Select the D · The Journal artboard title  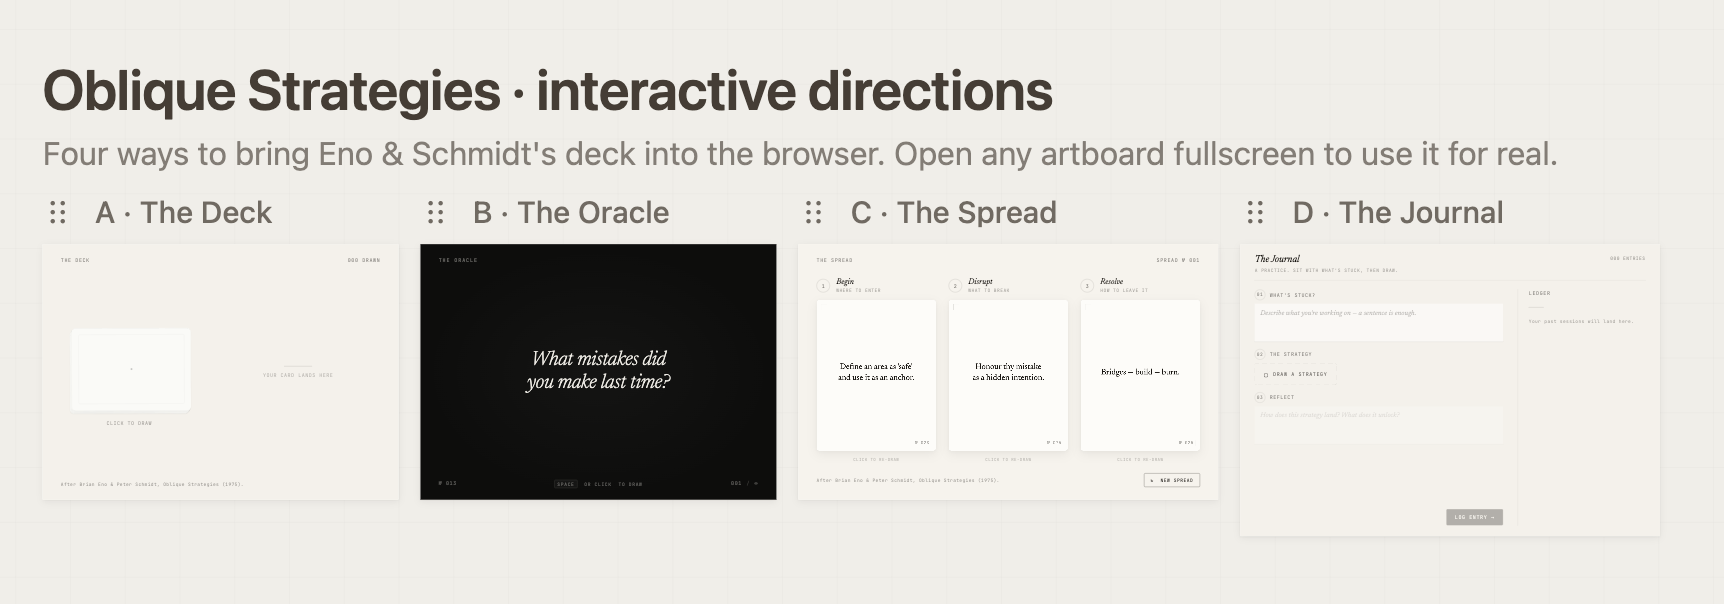pyautogui.click(x=1398, y=212)
